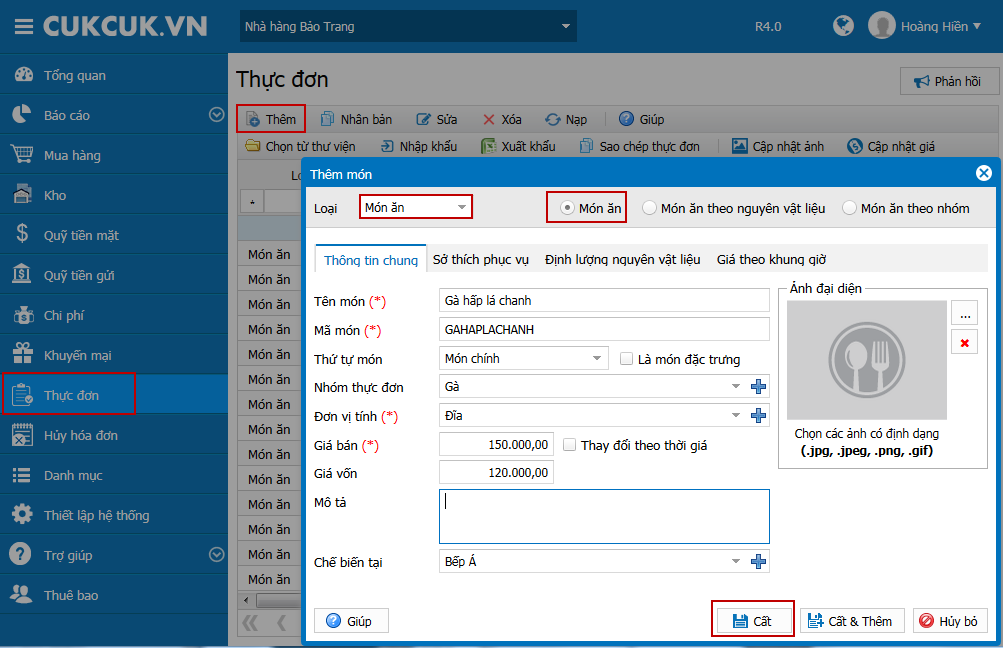Viewport: 1003px width, 648px height.
Task: Click Nhập khẩu import button
Action: point(419,146)
